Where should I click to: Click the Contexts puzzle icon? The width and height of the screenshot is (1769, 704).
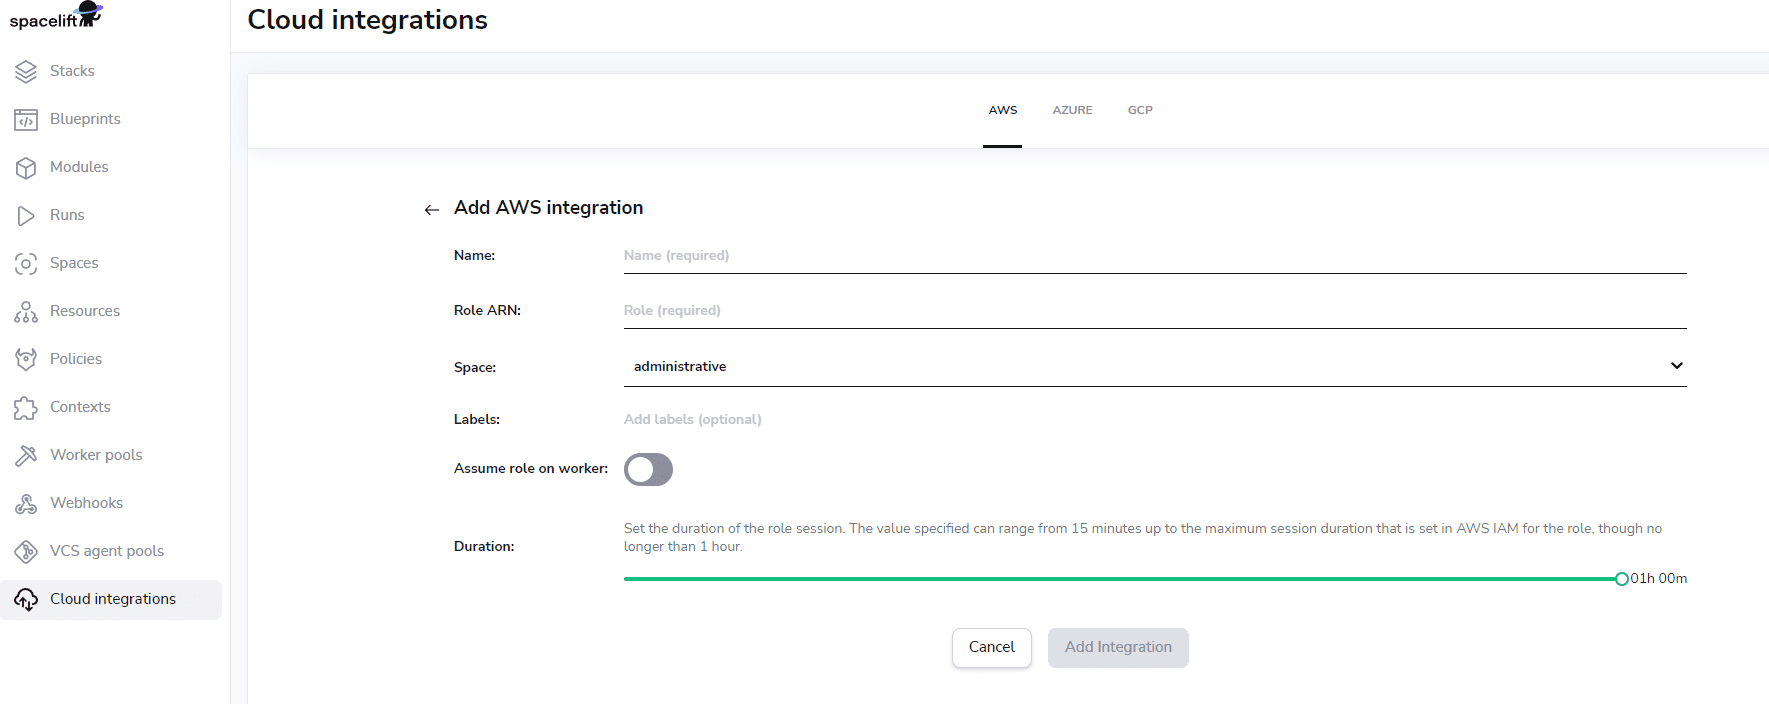(x=26, y=407)
